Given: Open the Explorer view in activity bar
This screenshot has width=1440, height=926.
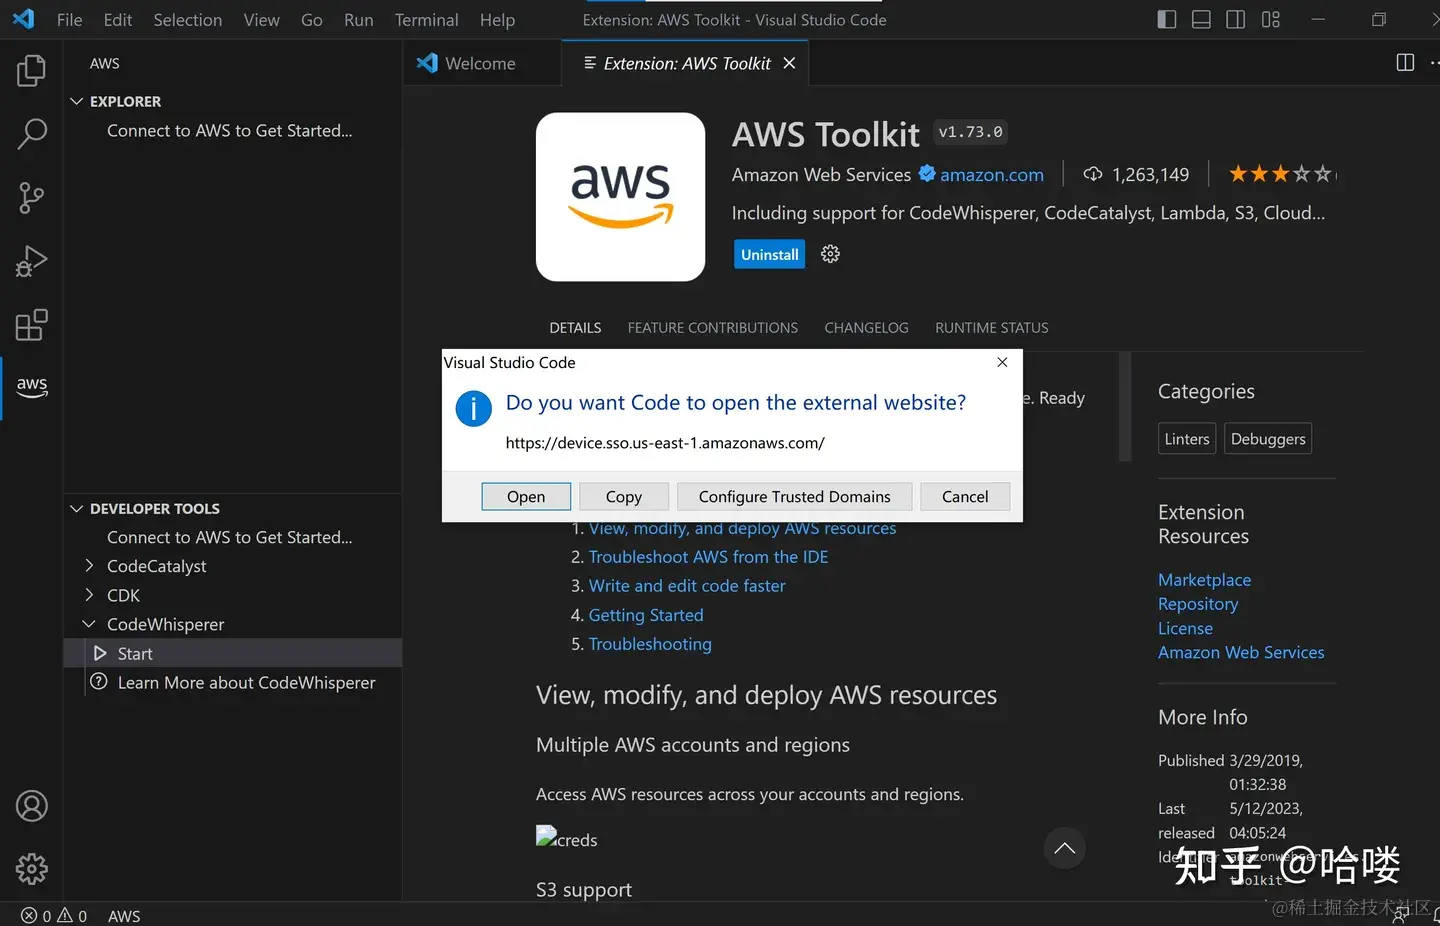Looking at the screenshot, I should click(31, 71).
